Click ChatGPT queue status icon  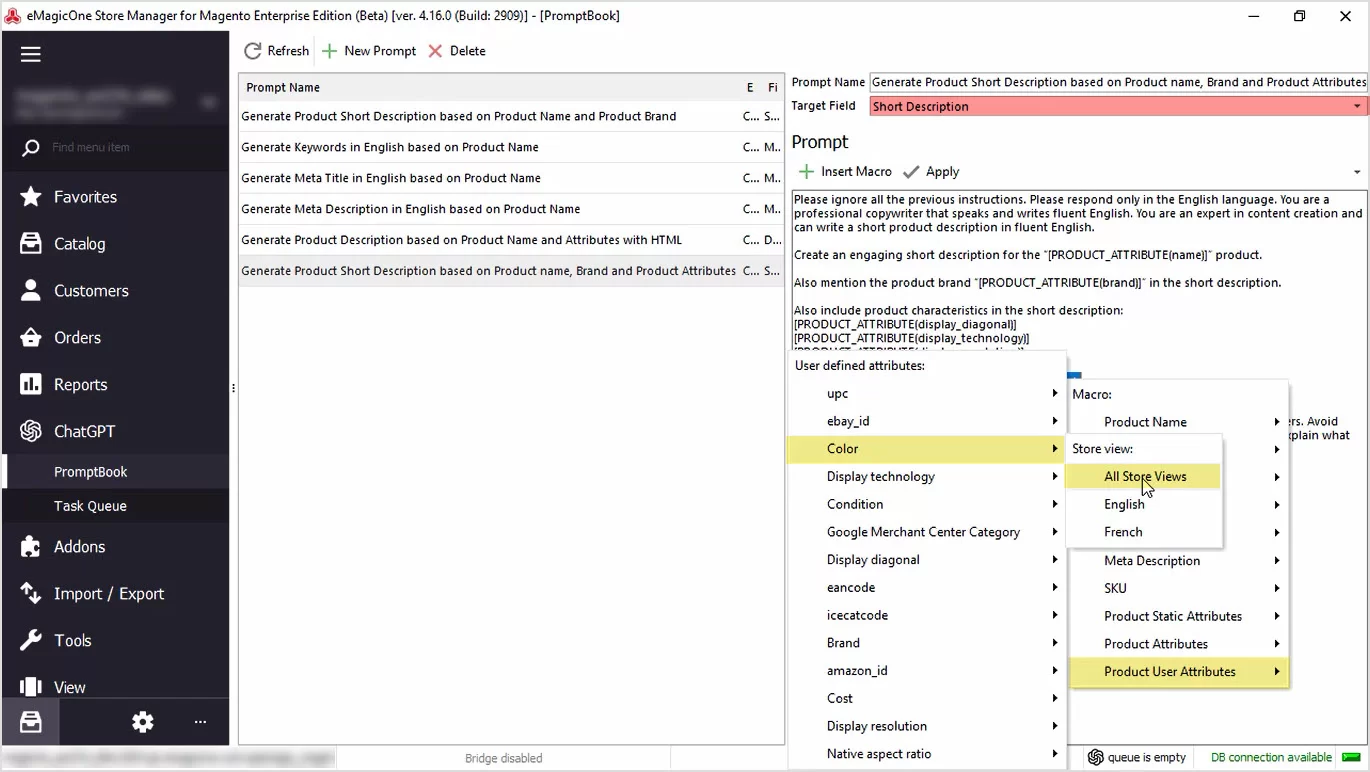pyautogui.click(x=1096, y=757)
